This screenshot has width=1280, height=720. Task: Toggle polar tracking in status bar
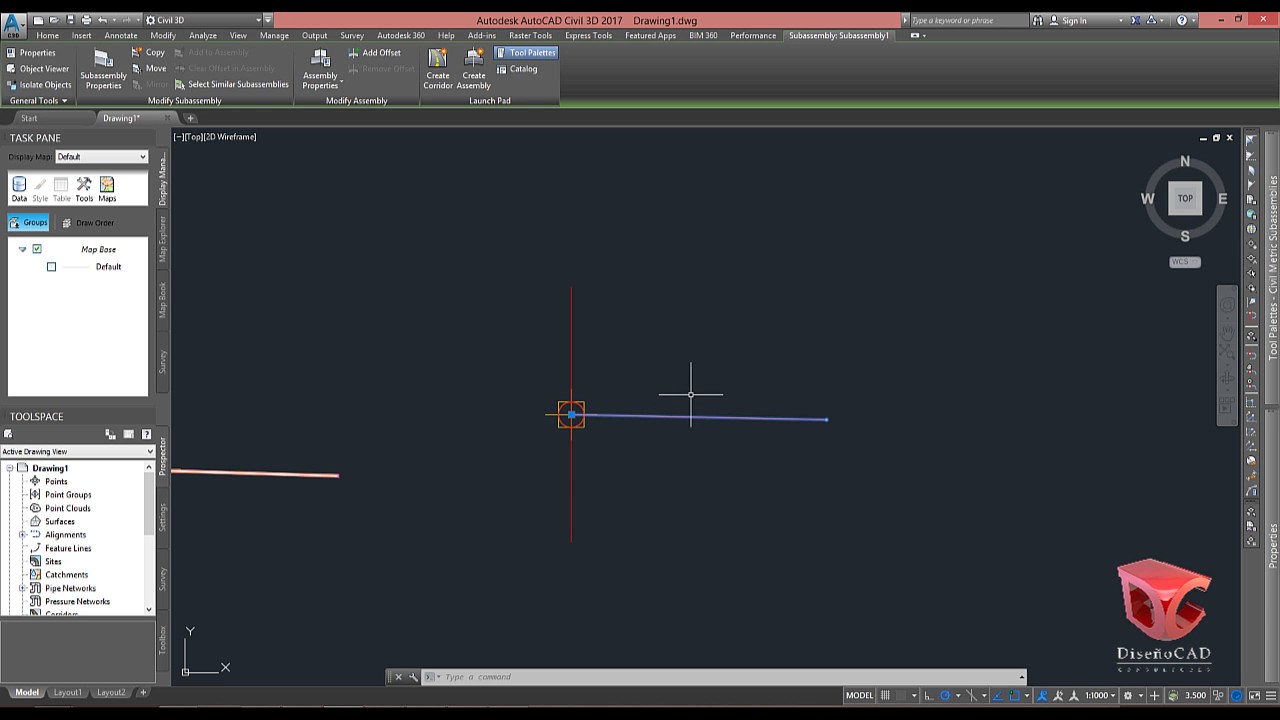pyautogui.click(x=946, y=695)
